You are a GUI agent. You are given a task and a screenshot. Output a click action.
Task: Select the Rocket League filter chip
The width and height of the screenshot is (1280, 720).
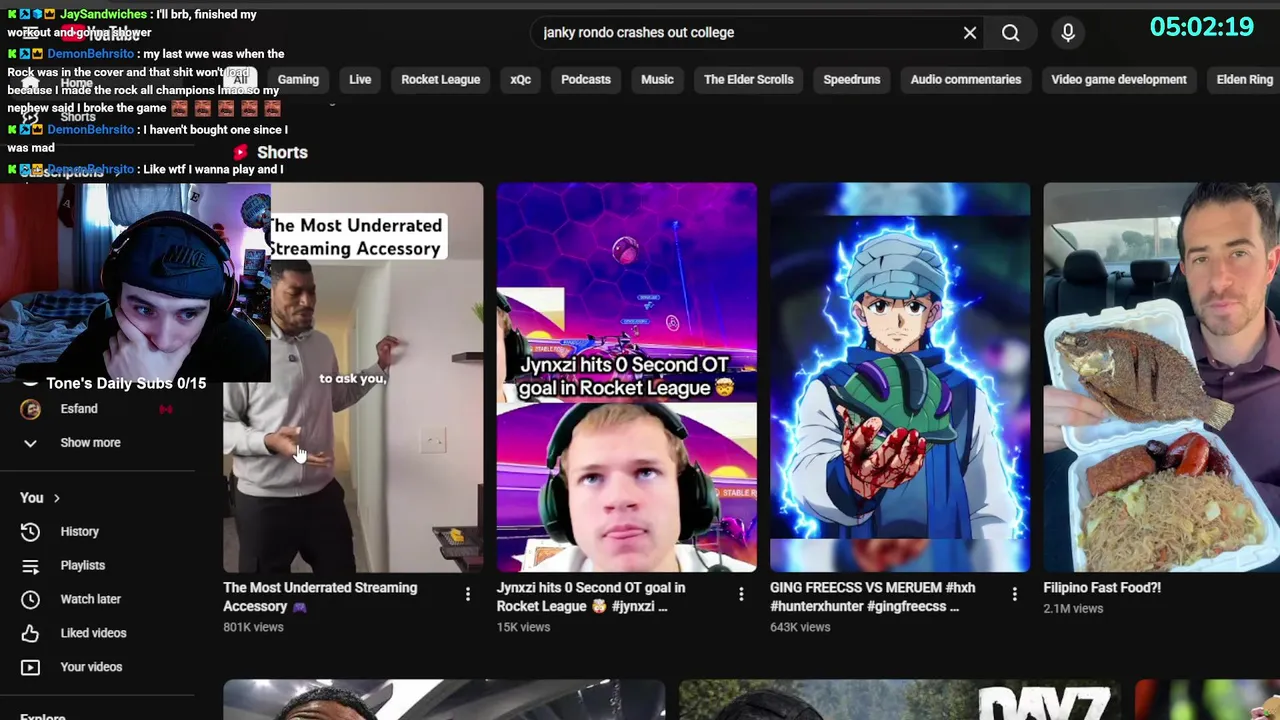441,80
